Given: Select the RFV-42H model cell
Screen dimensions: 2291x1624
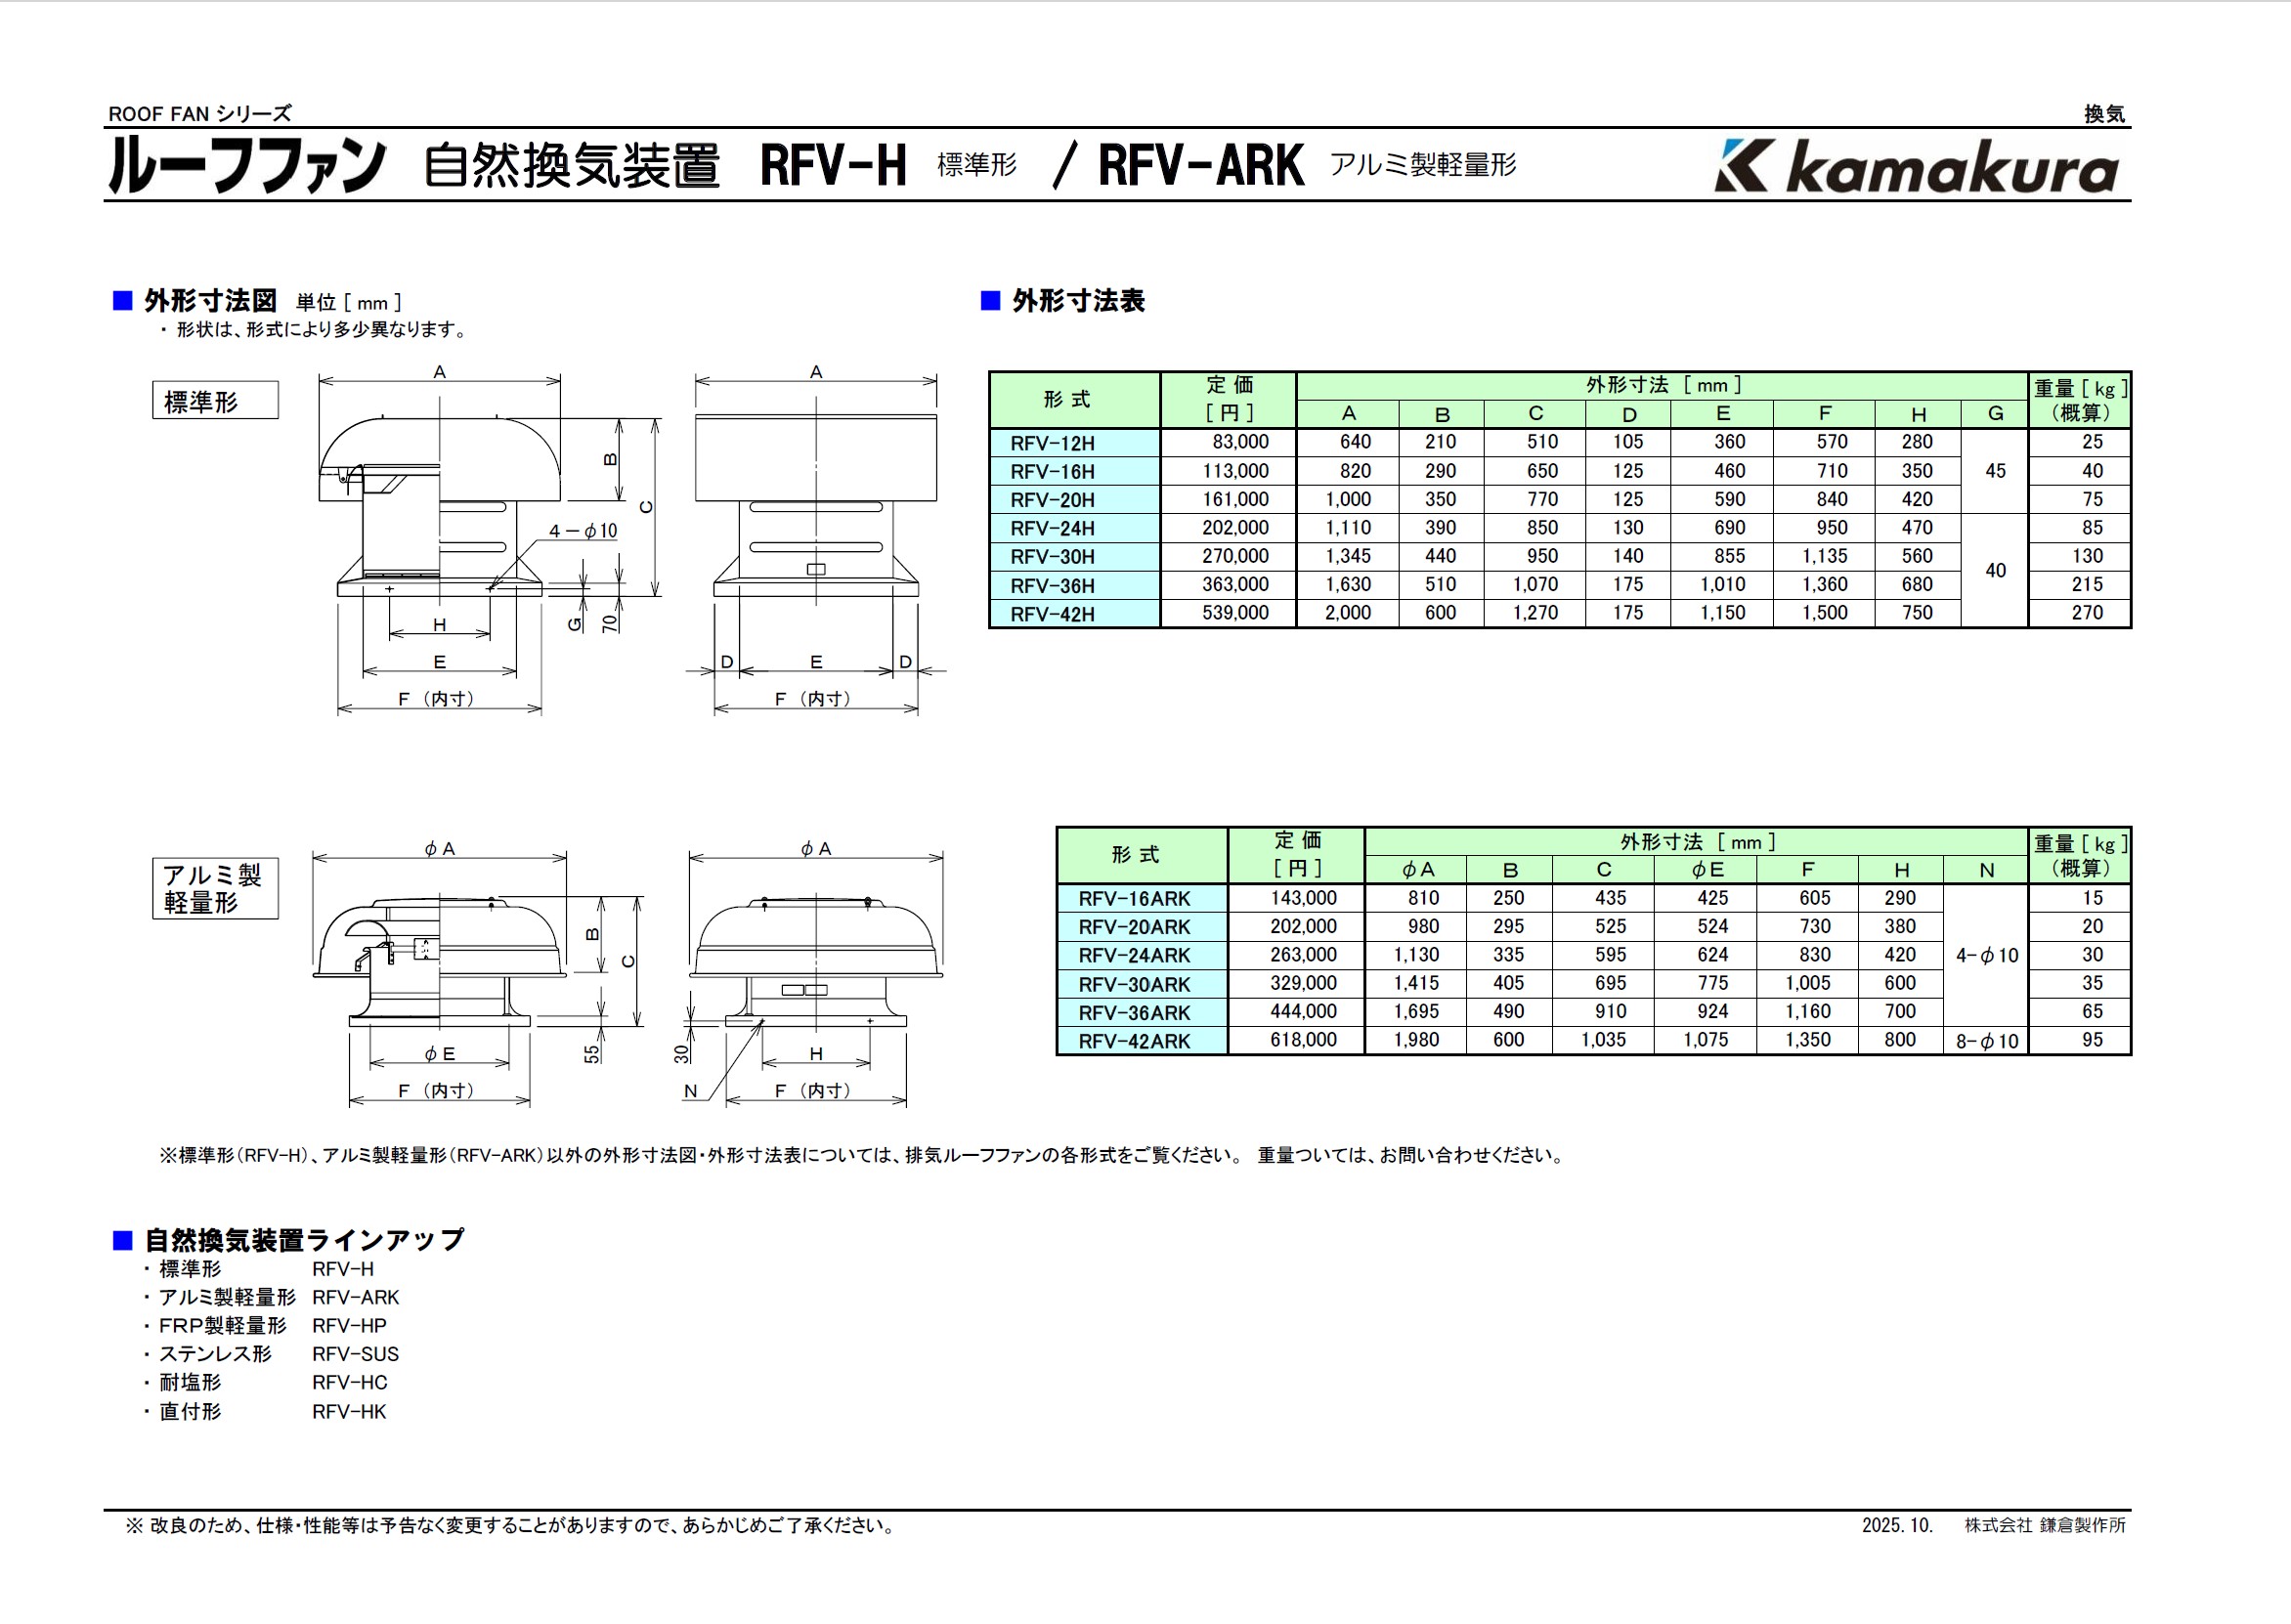Looking at the screenshot, I should pos(1052,614).
